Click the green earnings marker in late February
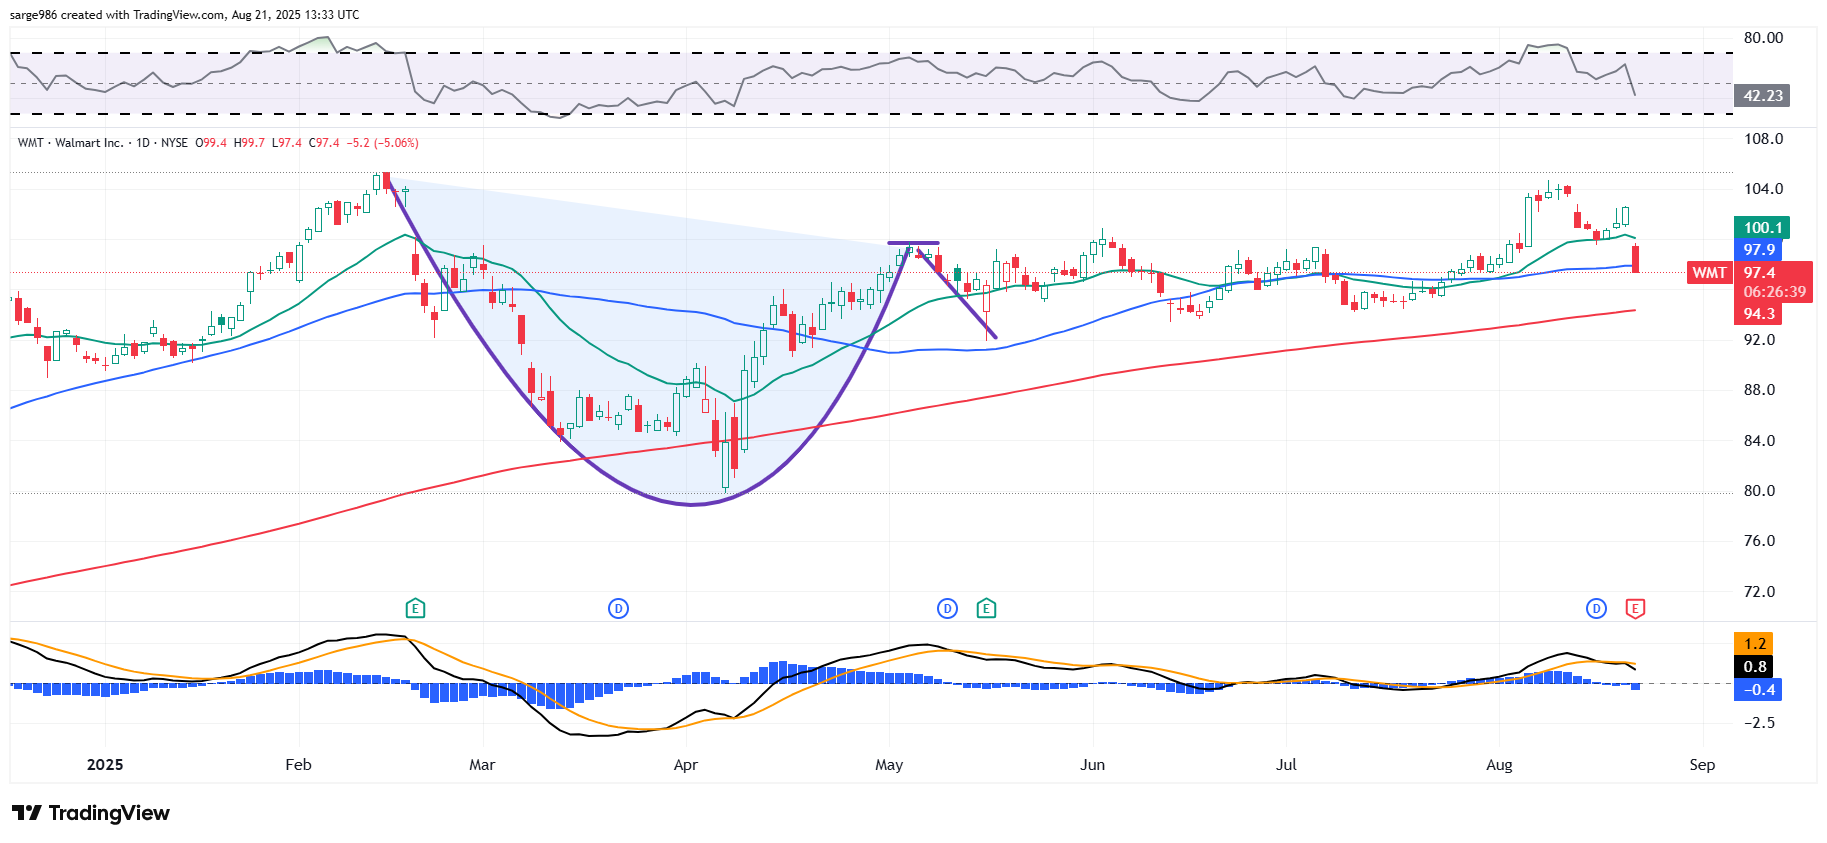 (x=415, y=608)
